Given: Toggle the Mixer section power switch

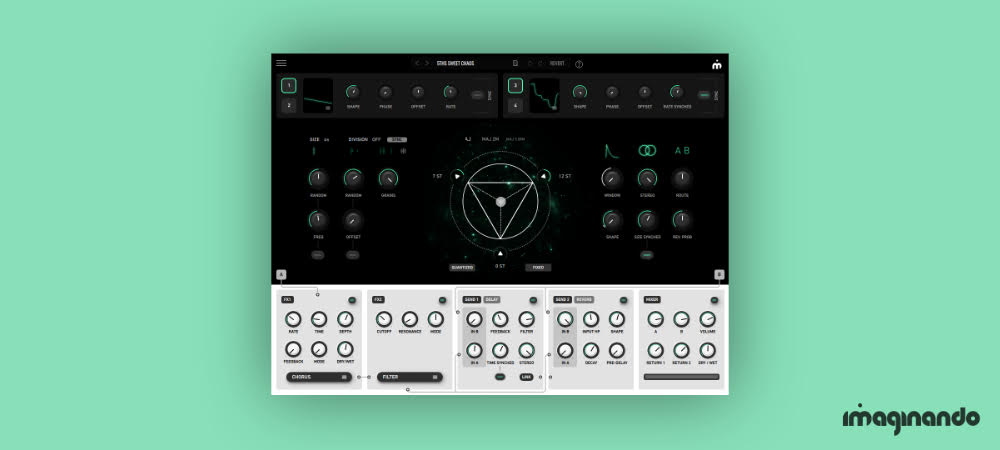Looking at the screenshot, I should pos(713,299).
